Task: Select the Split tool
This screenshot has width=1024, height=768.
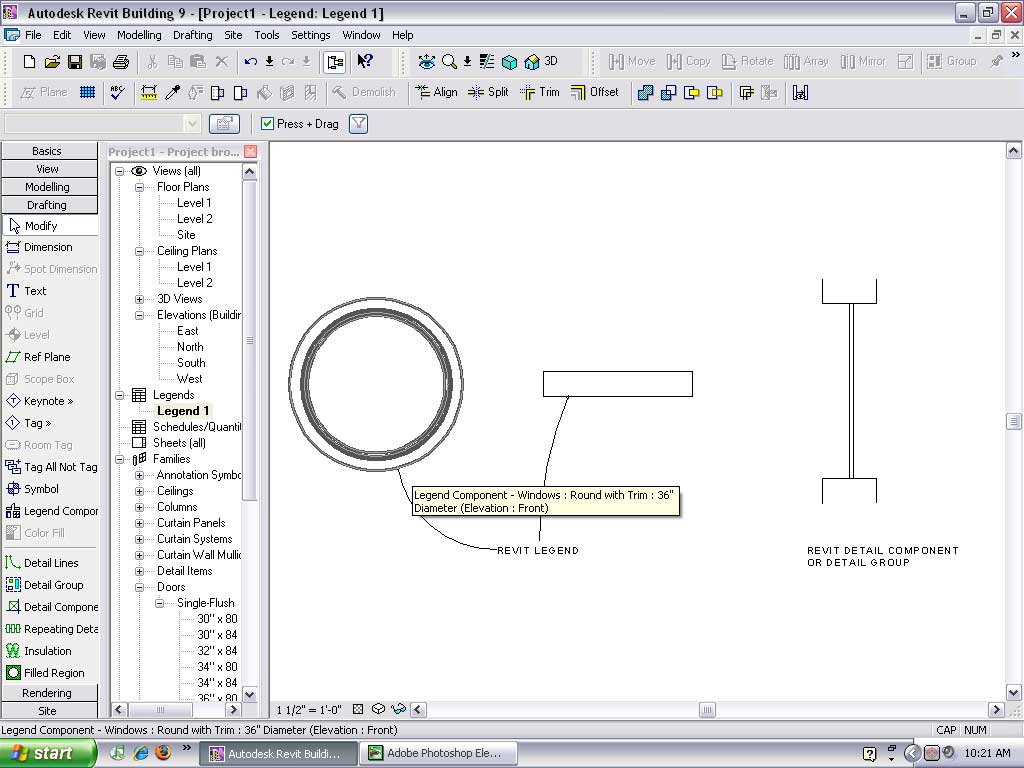Action: pos(488,92)
